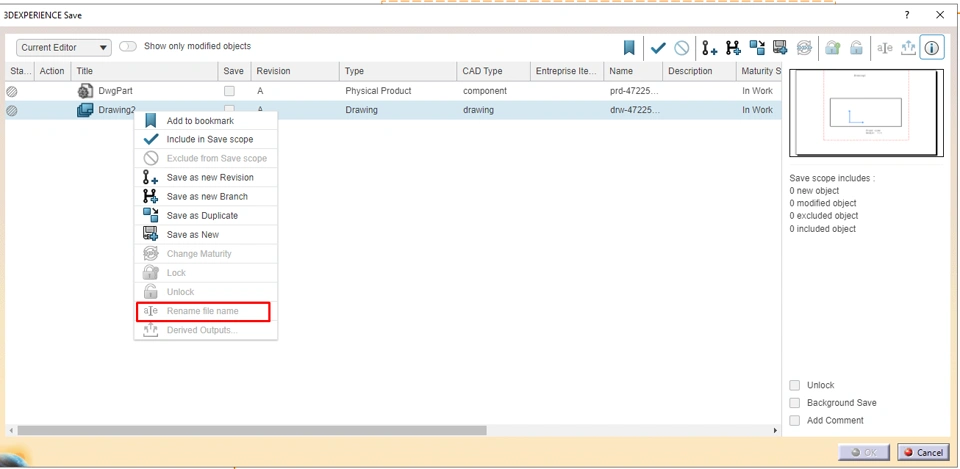Sort by the Title column header

[x=144, y=71]
